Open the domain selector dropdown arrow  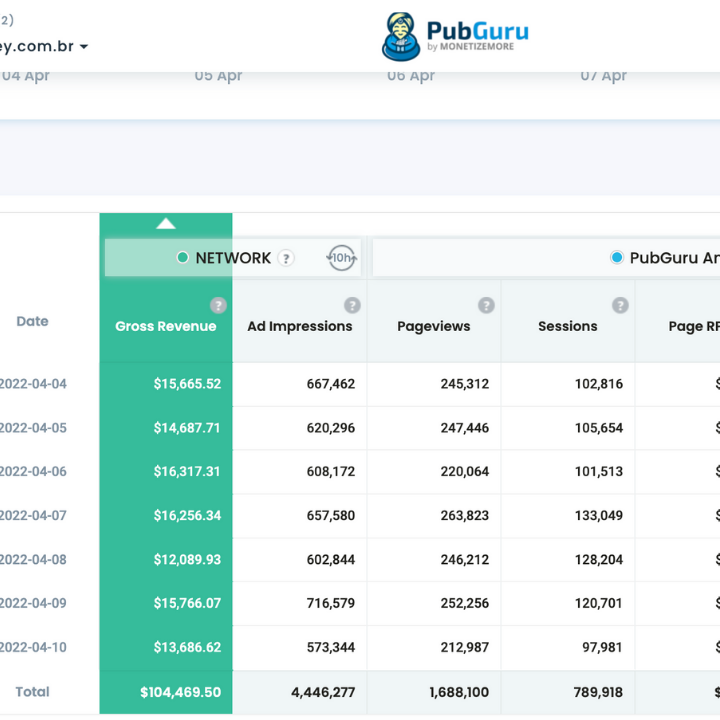tap(84, 46)
